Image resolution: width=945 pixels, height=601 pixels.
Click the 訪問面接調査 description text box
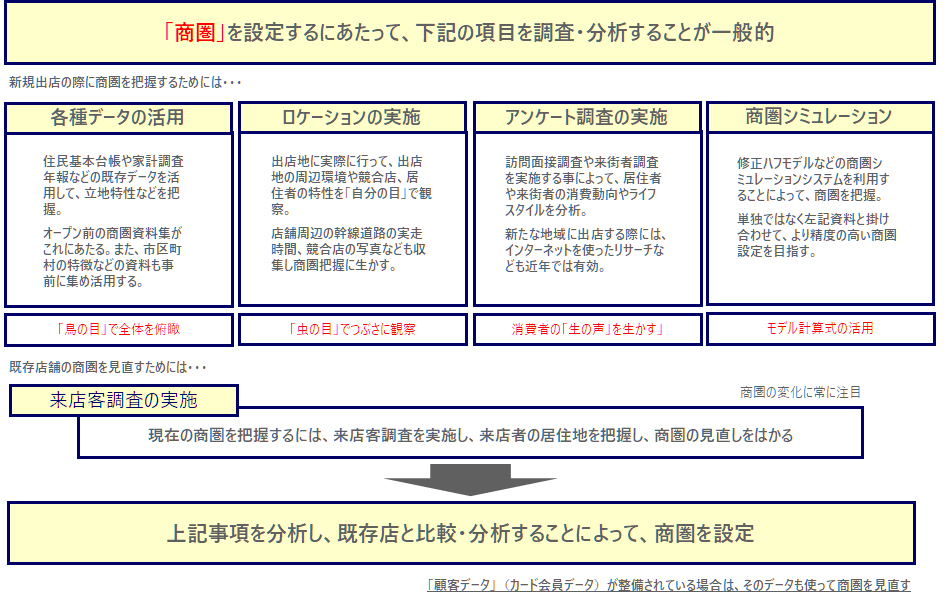pyautogui.click(x=586, y=220)
